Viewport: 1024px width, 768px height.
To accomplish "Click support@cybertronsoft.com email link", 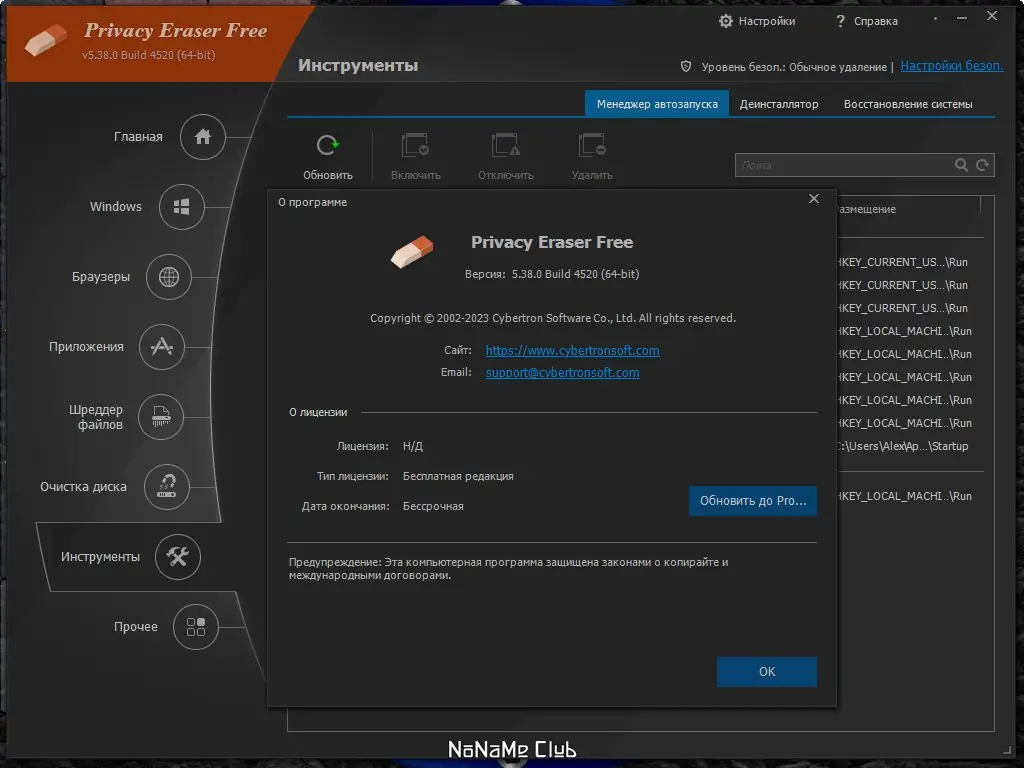I will [562, 373].
